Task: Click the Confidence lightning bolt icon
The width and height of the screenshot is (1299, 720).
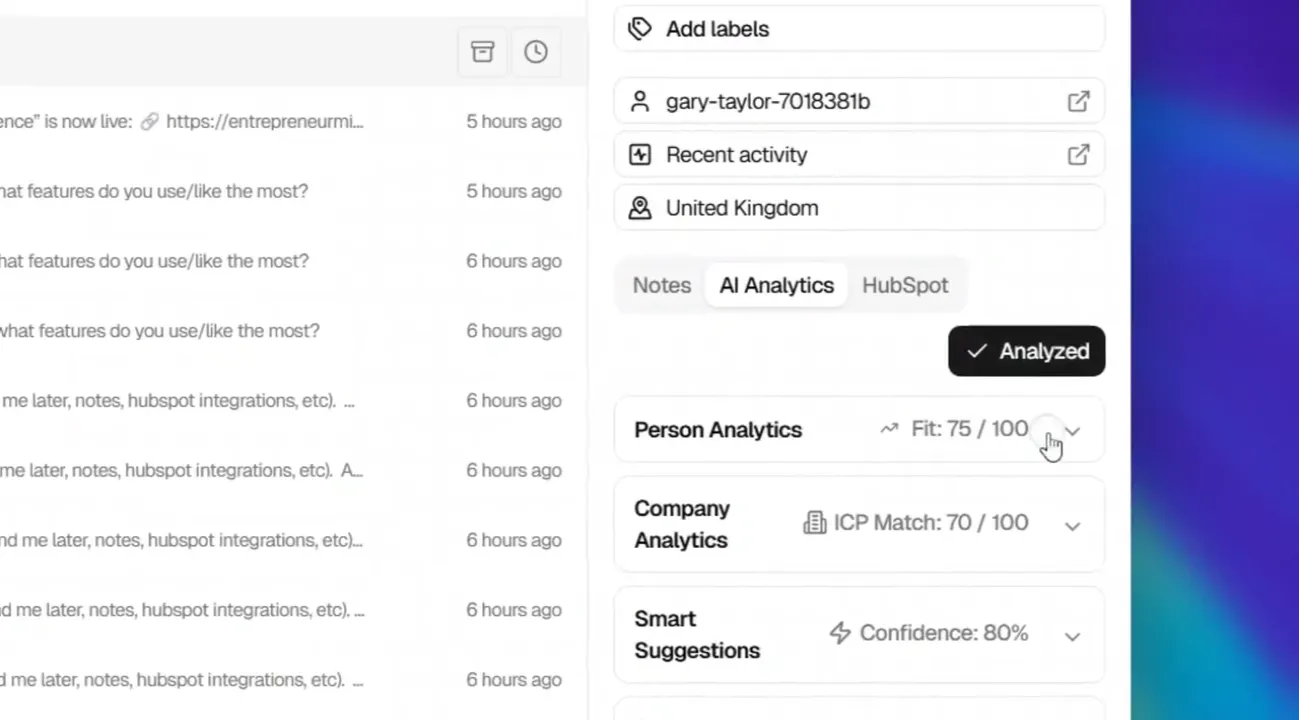Action: click(x=840, y=633)
